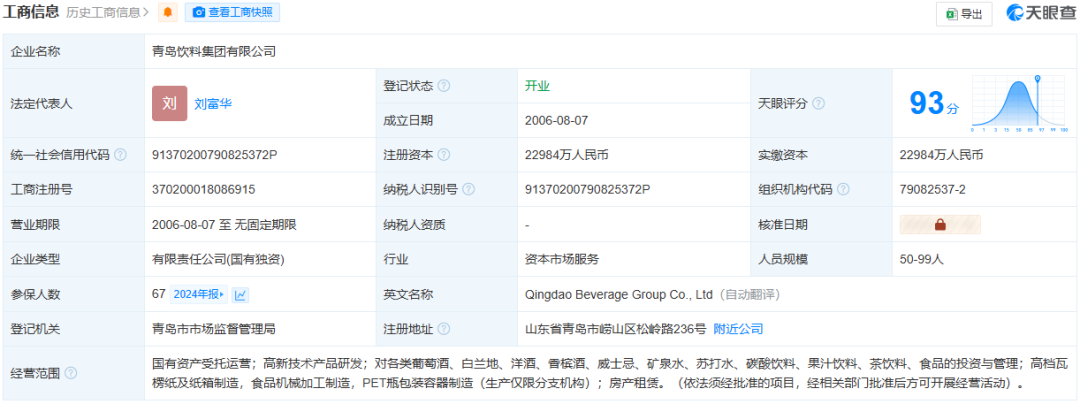Screen dimensions: 1080x404
Task: Open 附近公司 nearby companies link
Action: click(x=738, y=329)
